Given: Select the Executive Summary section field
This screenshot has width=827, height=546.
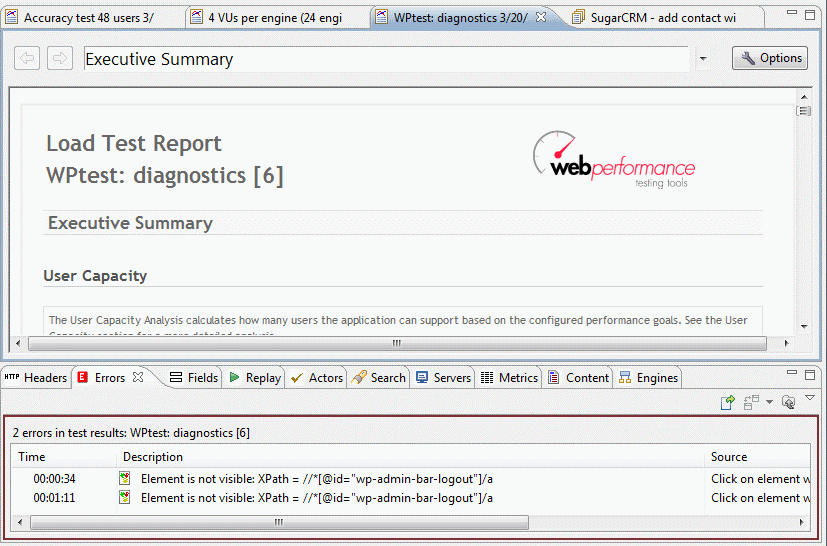Looking at the screenshot, I should (386, 59).
